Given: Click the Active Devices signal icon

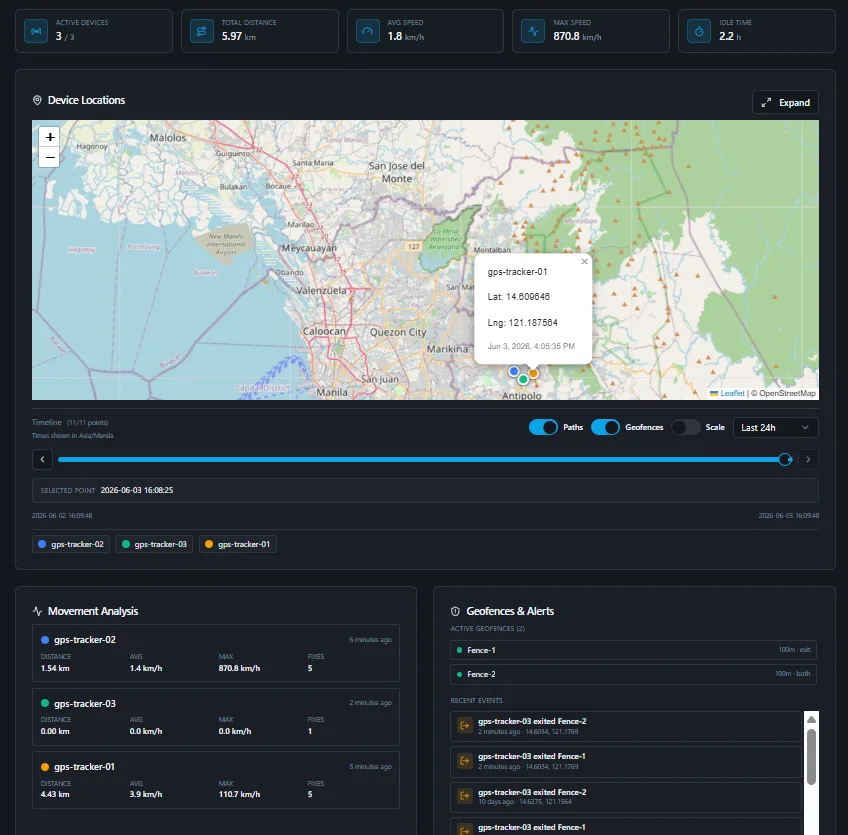Looking at the screenshot, I should pyautogui.click(x=36, y=31).
